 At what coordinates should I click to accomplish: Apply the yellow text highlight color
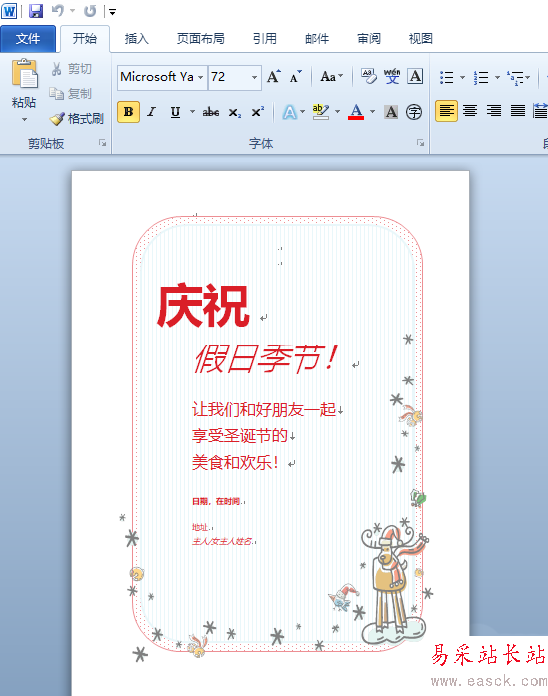tap(320, 112)
